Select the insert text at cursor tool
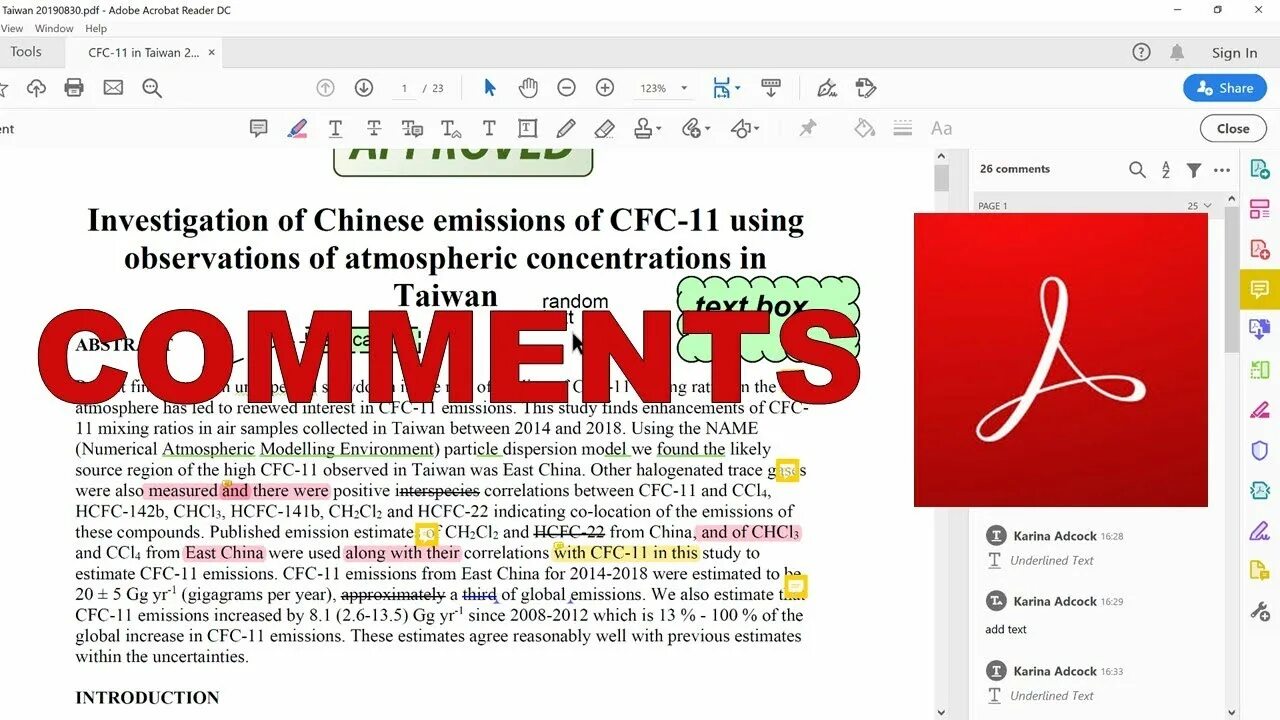Viewport: 1280px width, 720px height. click(451, 128)
